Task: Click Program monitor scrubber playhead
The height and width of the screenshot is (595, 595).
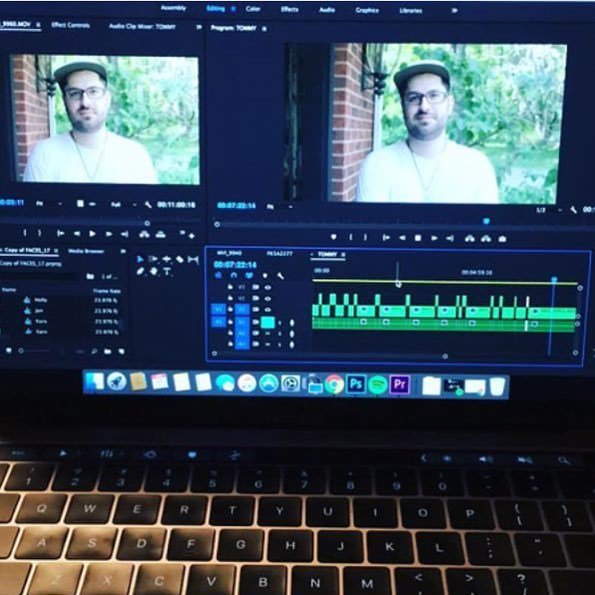Action: click(x=486, y=221)
